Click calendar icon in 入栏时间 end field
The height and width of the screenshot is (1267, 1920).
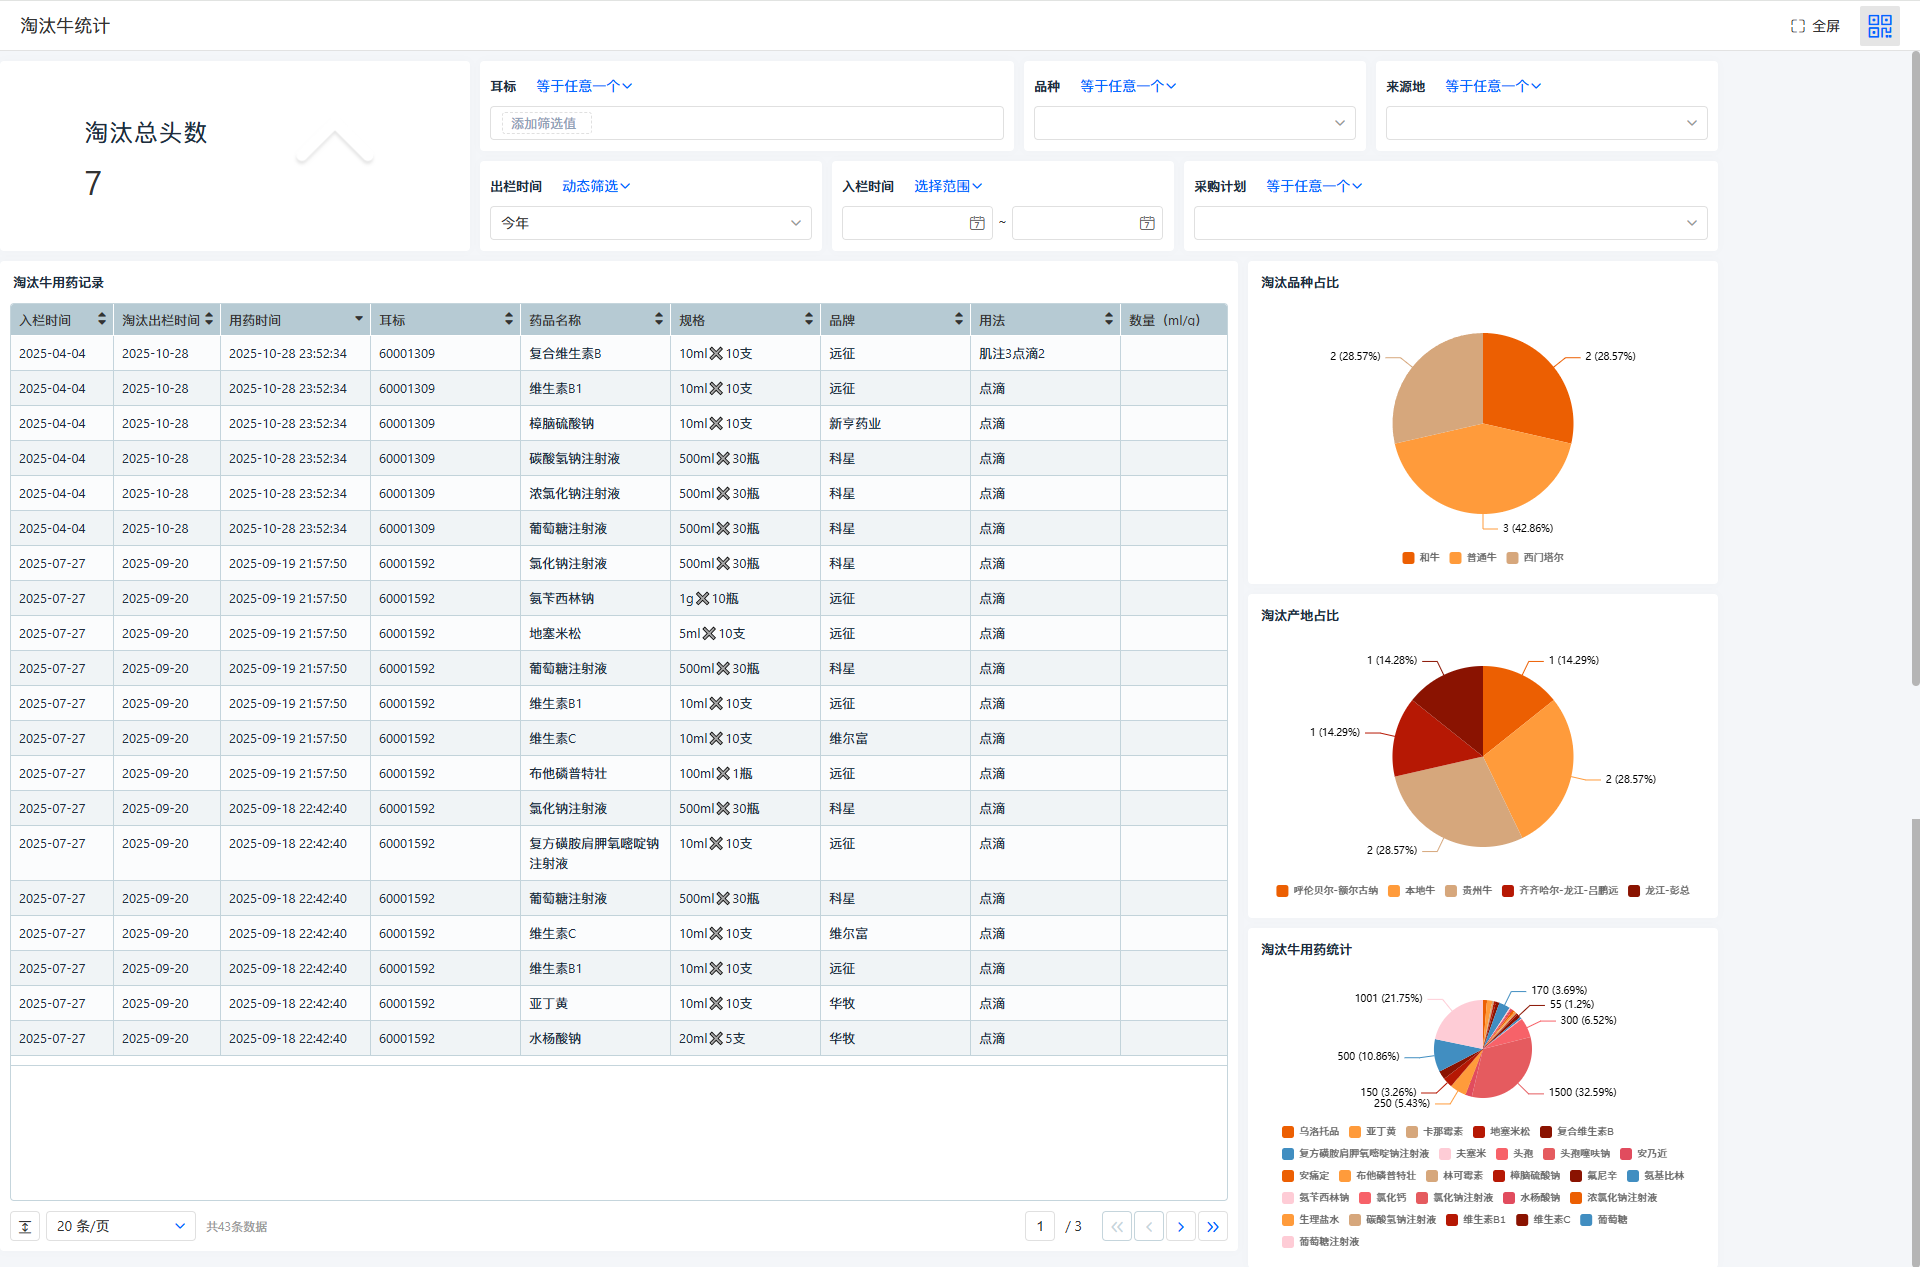pos(1146,223)
